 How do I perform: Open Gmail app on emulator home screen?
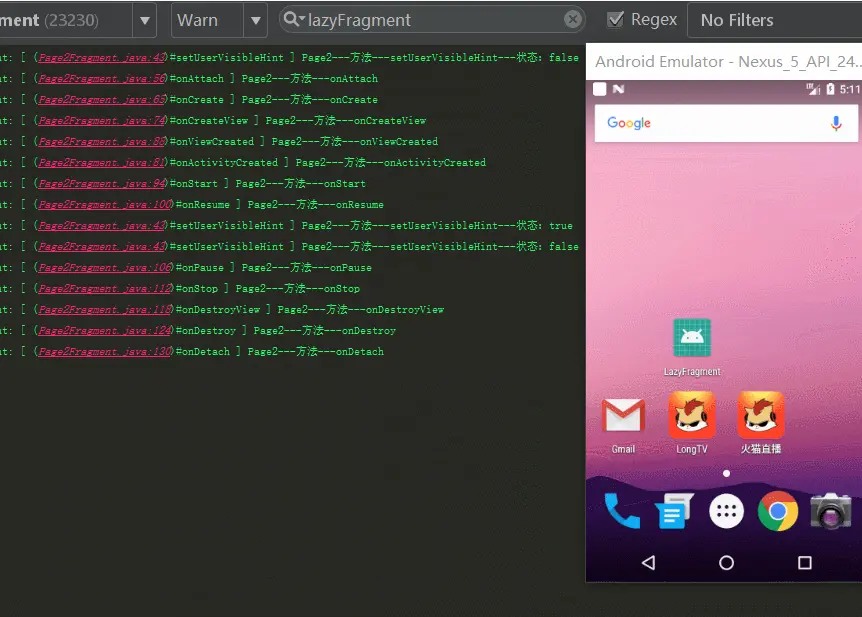(x=623, y=426)
